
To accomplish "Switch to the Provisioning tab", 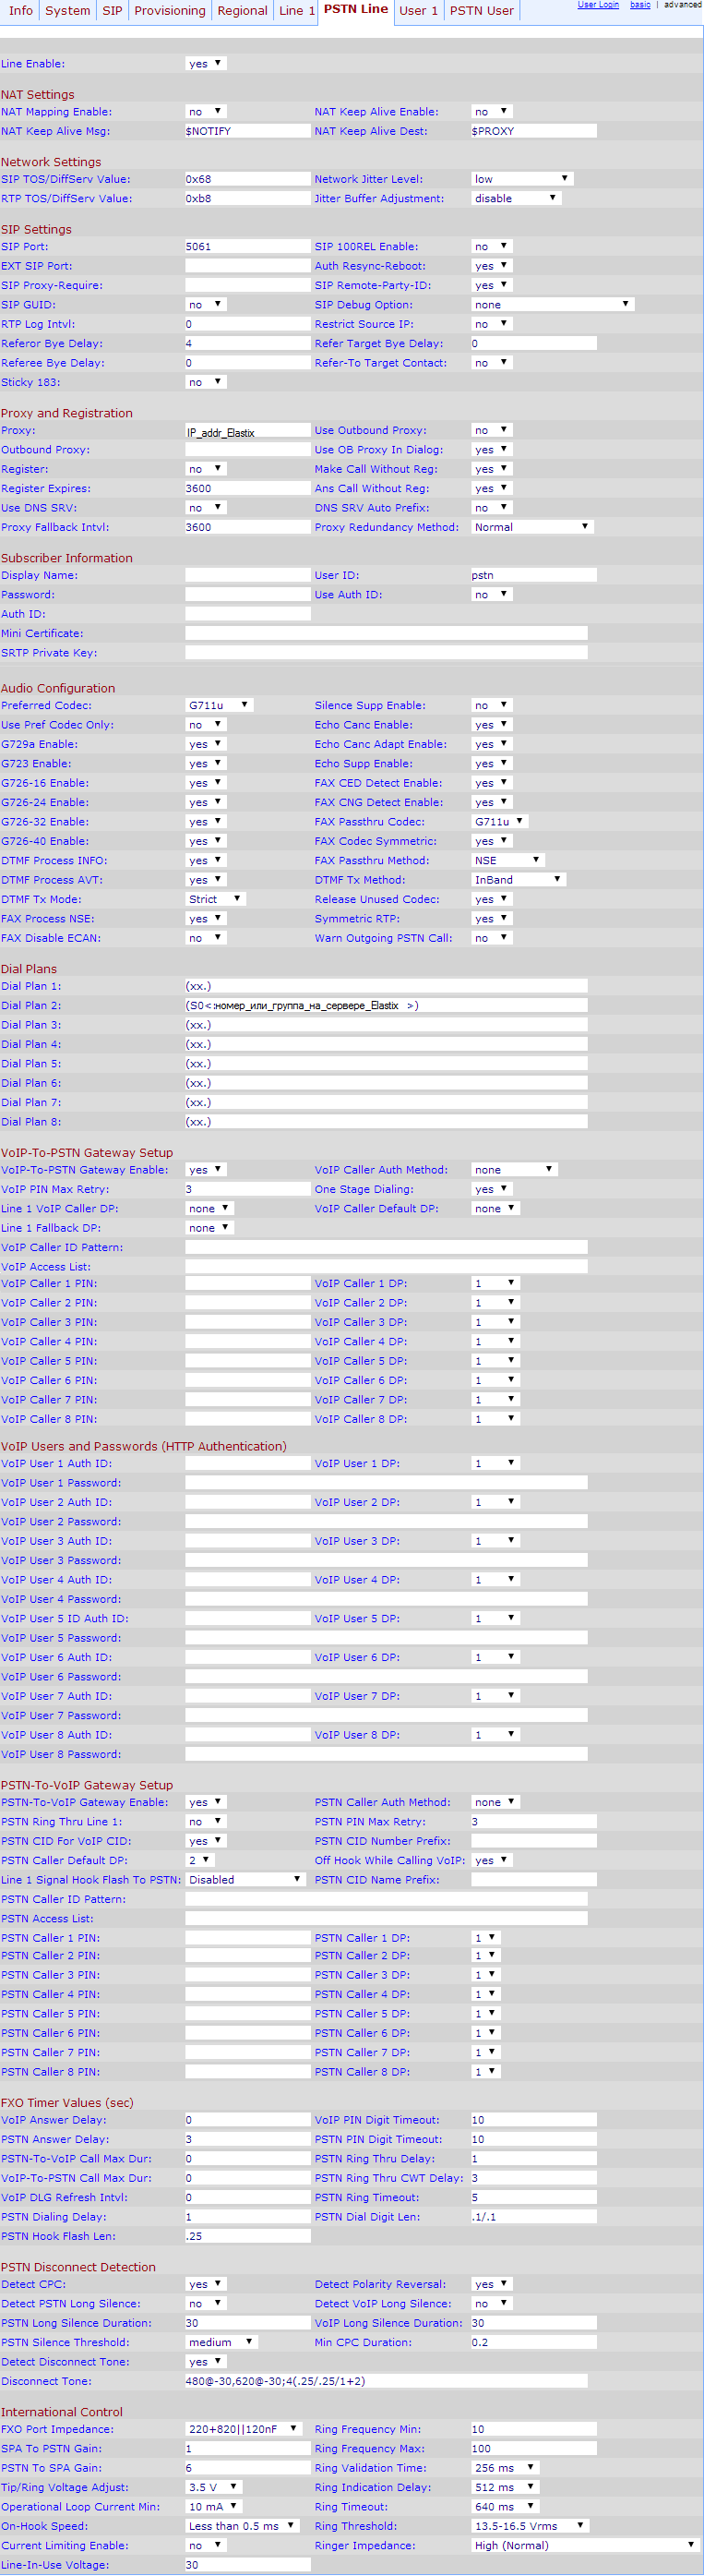I will click(169, 11).
